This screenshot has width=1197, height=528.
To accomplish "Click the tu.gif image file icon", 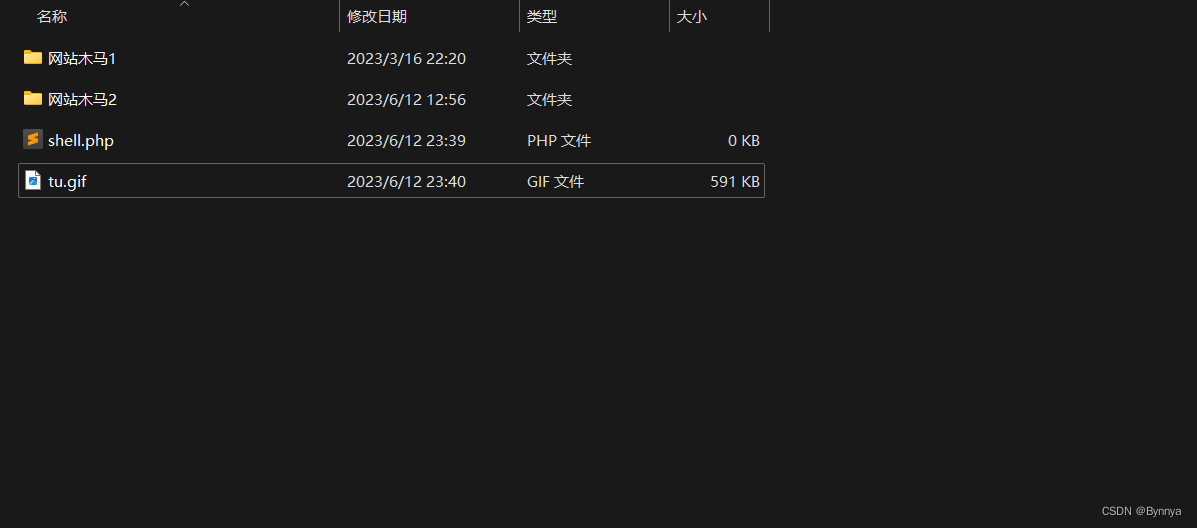I will coord(33,181).
